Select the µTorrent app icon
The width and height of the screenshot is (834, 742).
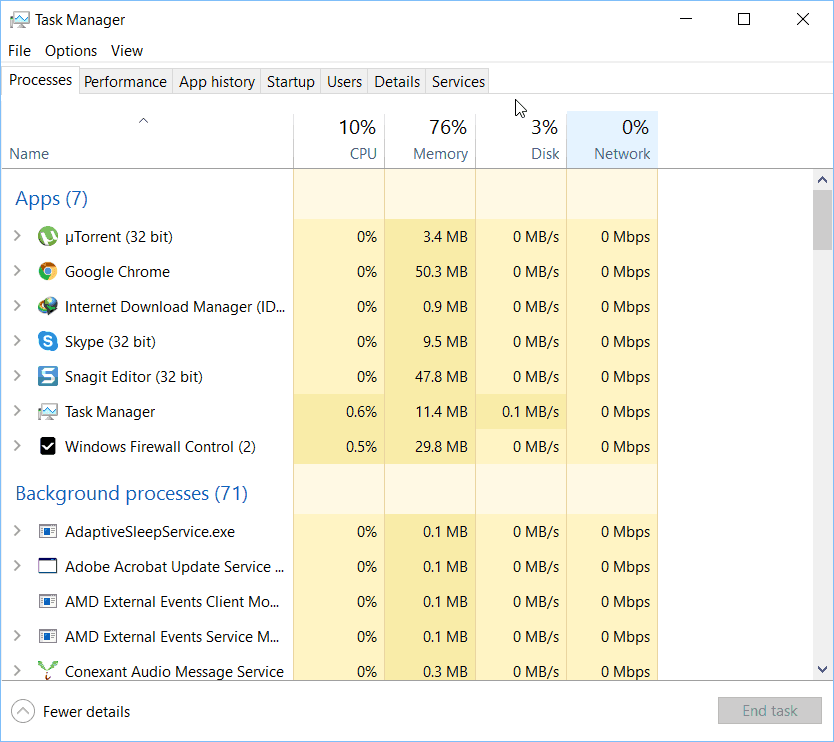point(48,236)
